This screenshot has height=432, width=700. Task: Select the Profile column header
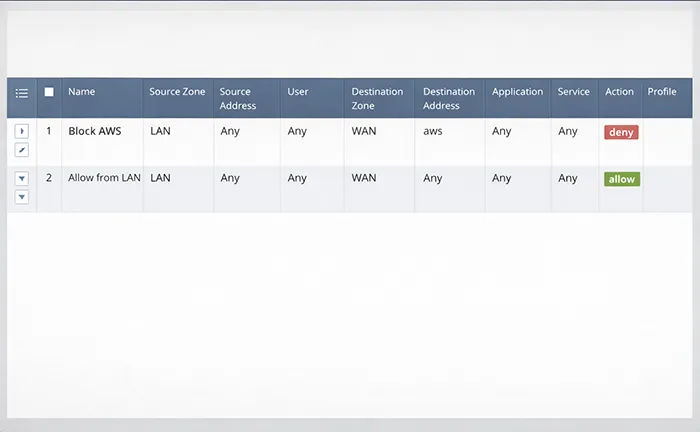(662, 92)
